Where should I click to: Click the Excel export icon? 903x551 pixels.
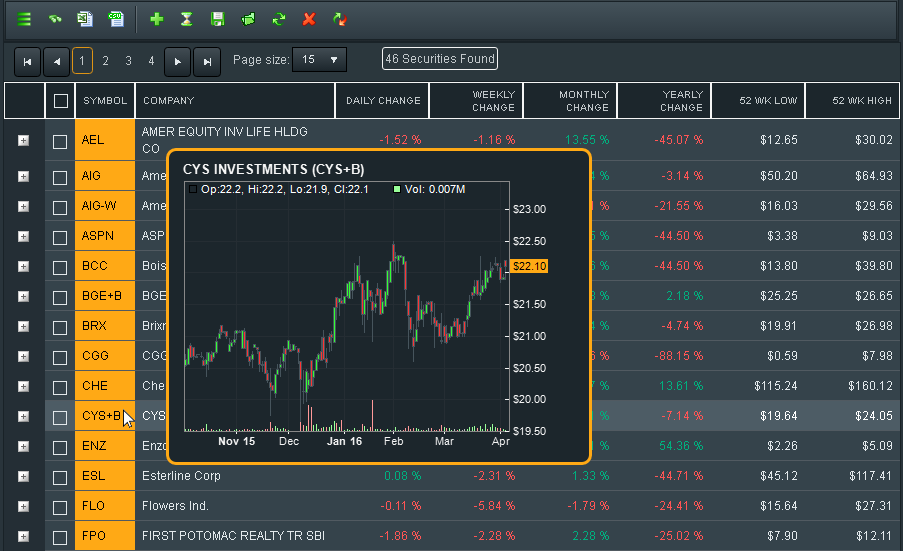tap(86, 19)
